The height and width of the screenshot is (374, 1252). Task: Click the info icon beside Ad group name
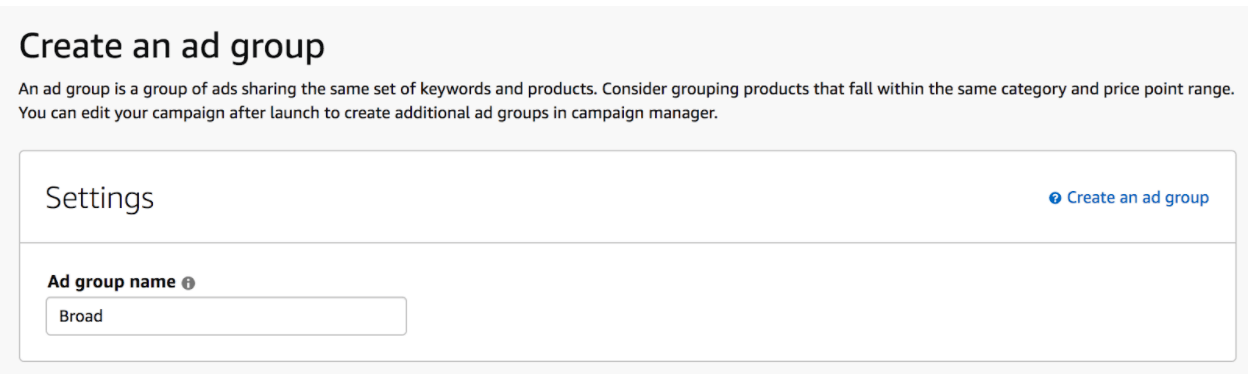[x=189, y=283]
